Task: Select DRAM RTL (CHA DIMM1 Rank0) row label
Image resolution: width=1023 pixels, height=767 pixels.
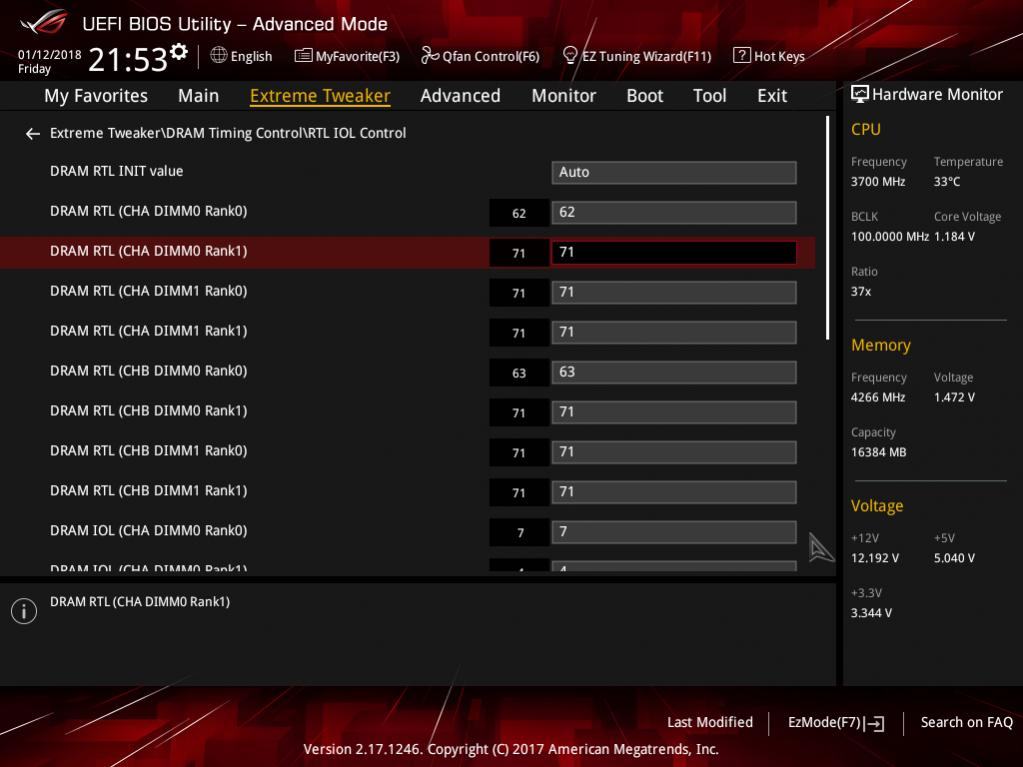Action: coord(149,291)
